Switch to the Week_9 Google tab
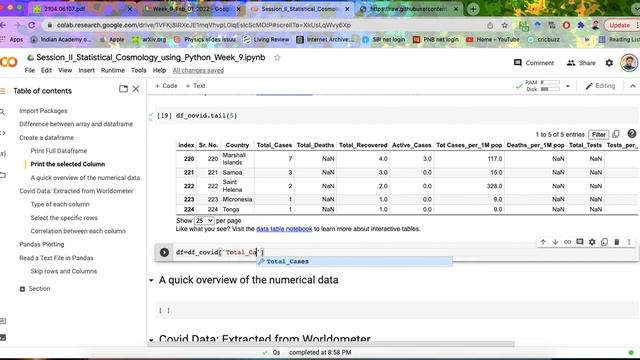 191,9
